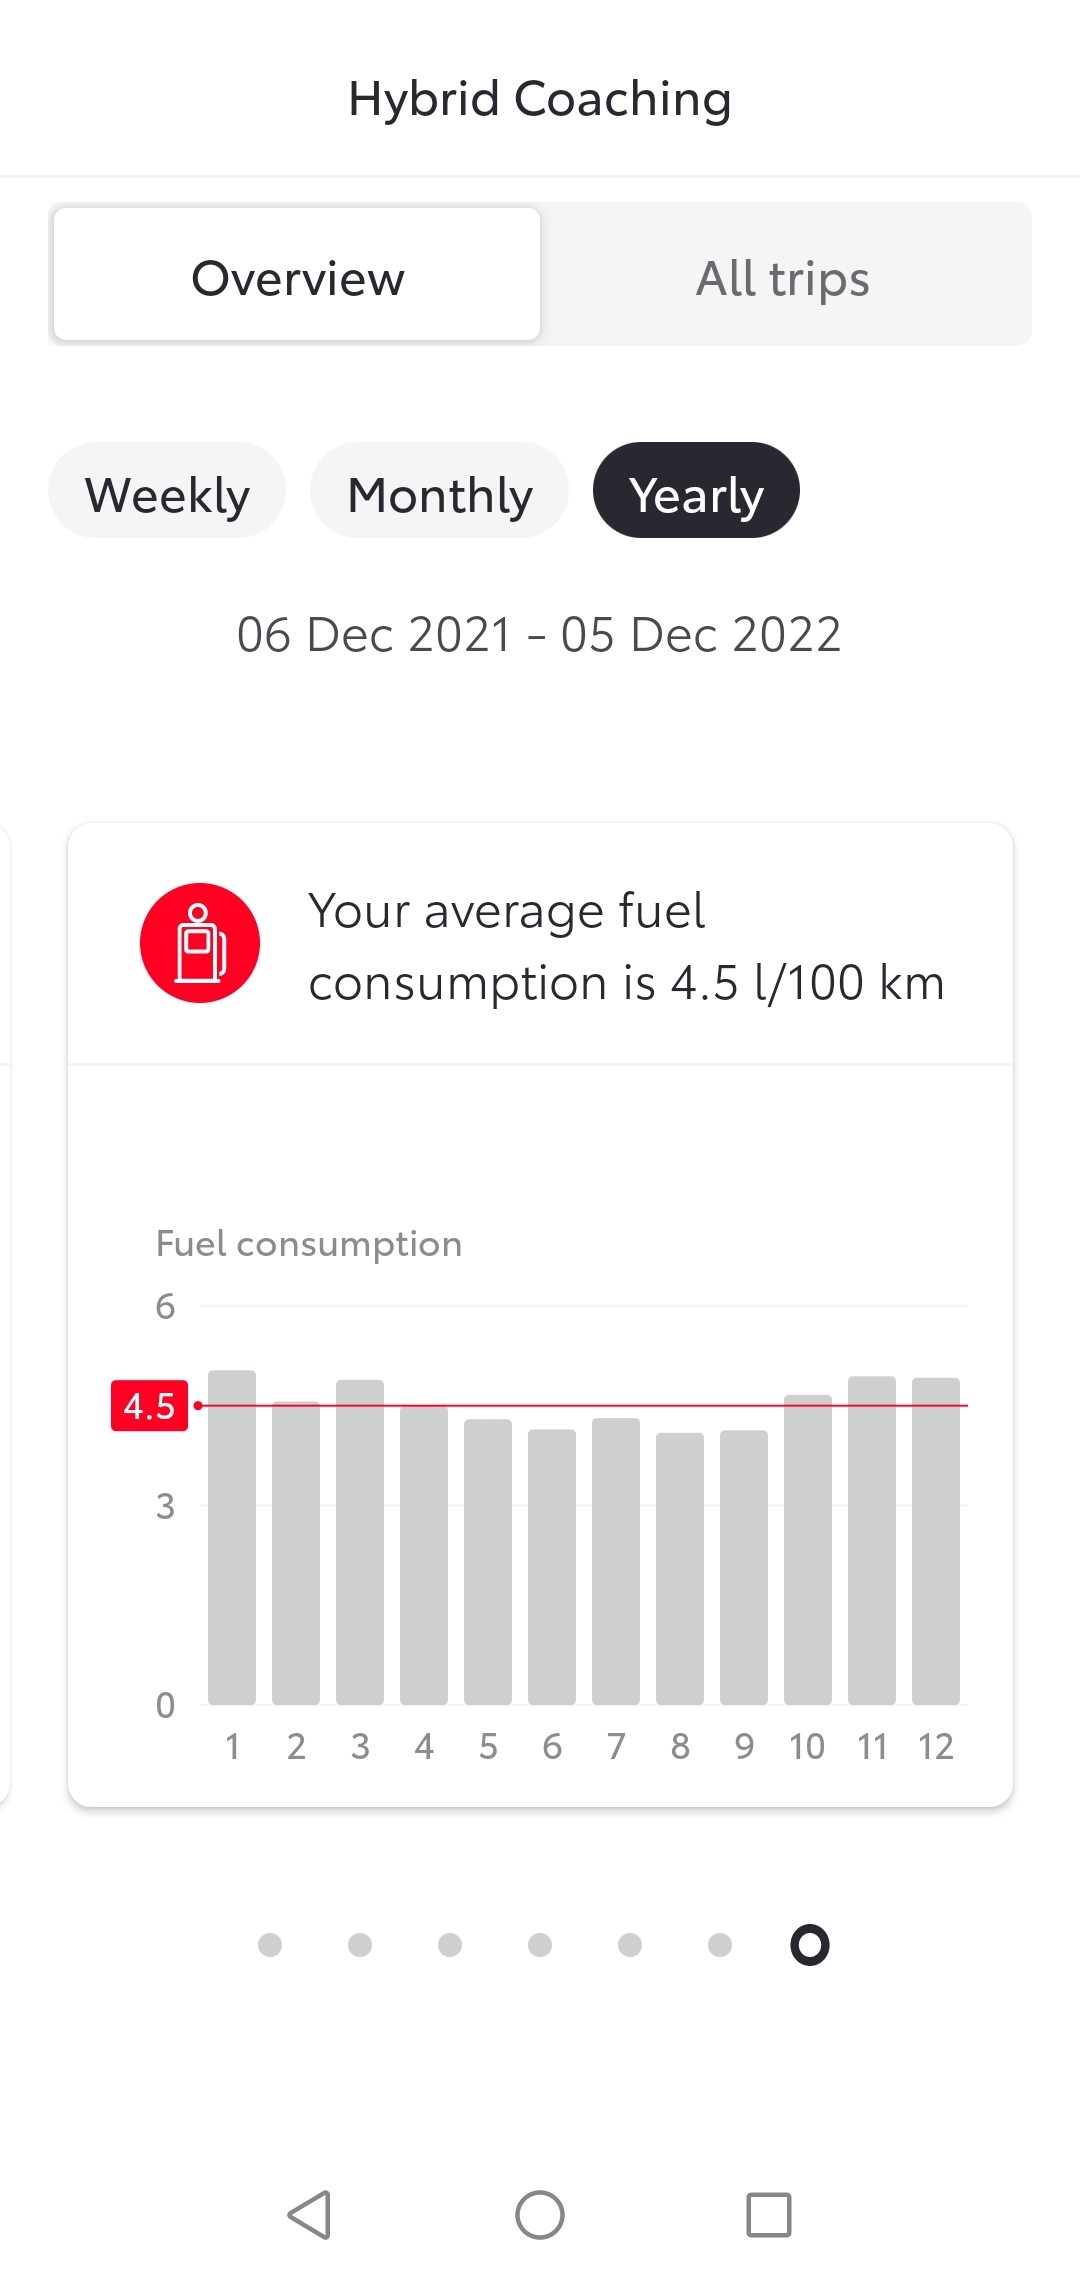Screen dimensions: 1080x2275
Task: Tap the active seventh carousel page indicator
Action: coord(810,1944)
